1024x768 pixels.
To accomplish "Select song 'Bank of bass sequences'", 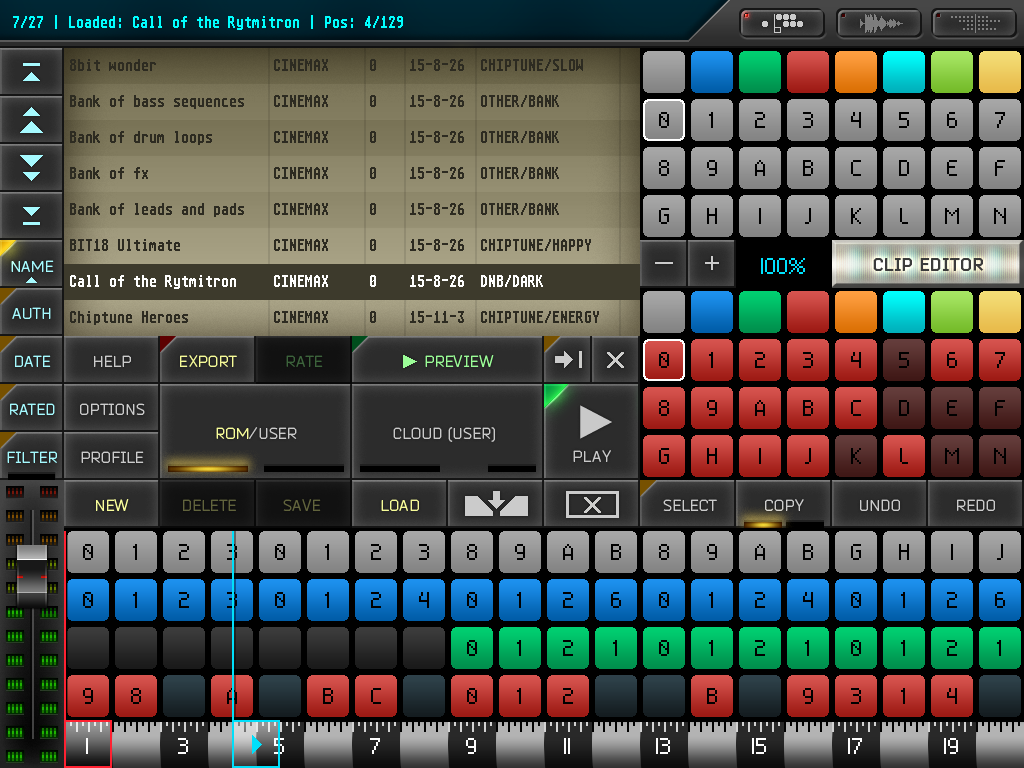I will click(x=351, y=101).
